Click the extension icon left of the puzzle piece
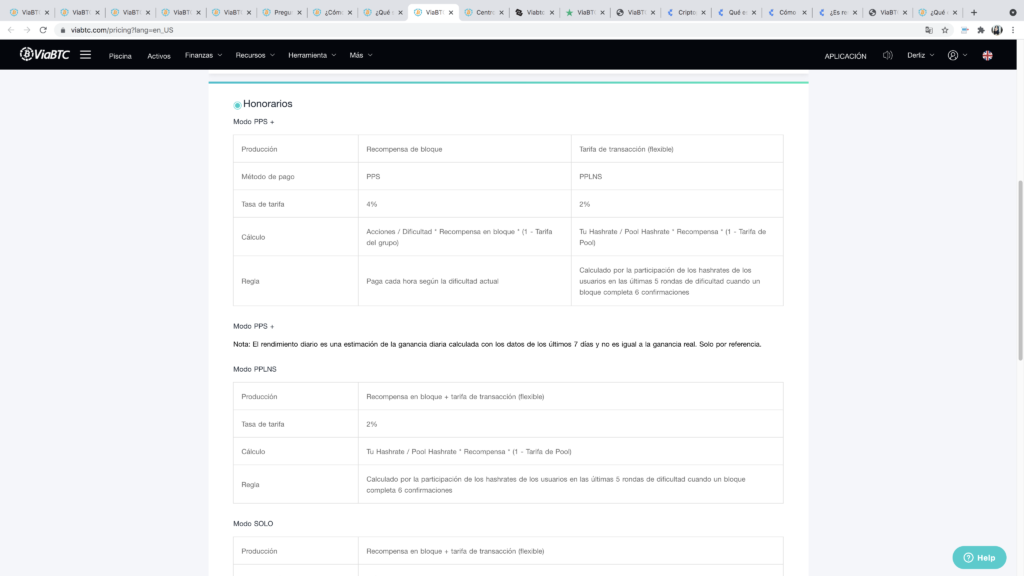Viewport: 1024px width, 576px height. (965, 30)
